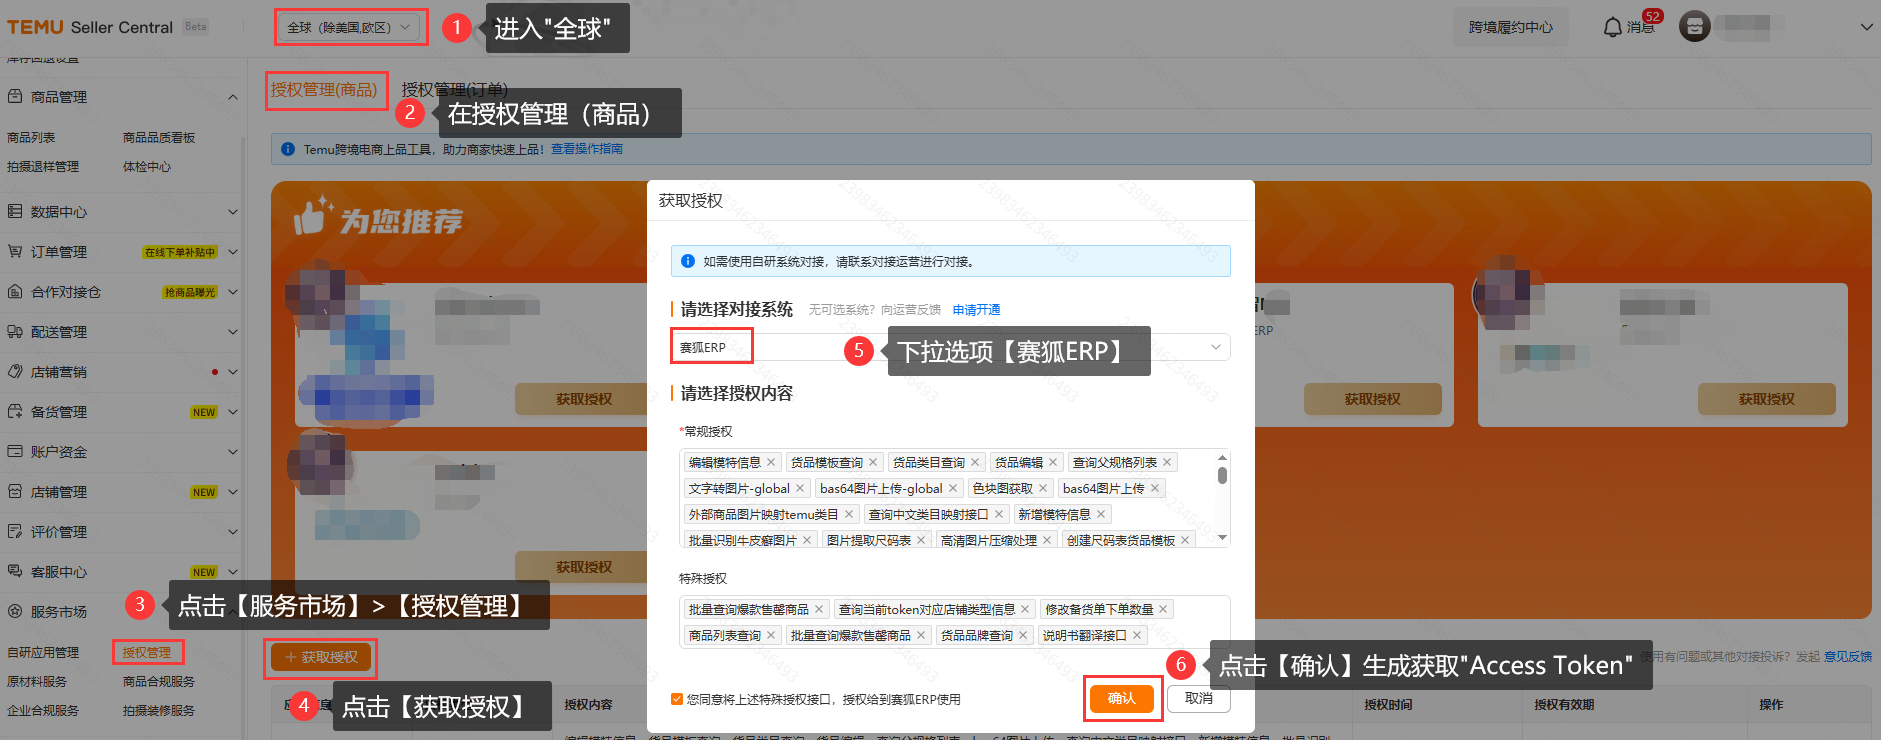This screenshot has width=1881, height=740.
Task: Toggle the 您同意将上述特殊授权接口 agreement checkbox
Action: pyautogui.click(x=677, y=699)
